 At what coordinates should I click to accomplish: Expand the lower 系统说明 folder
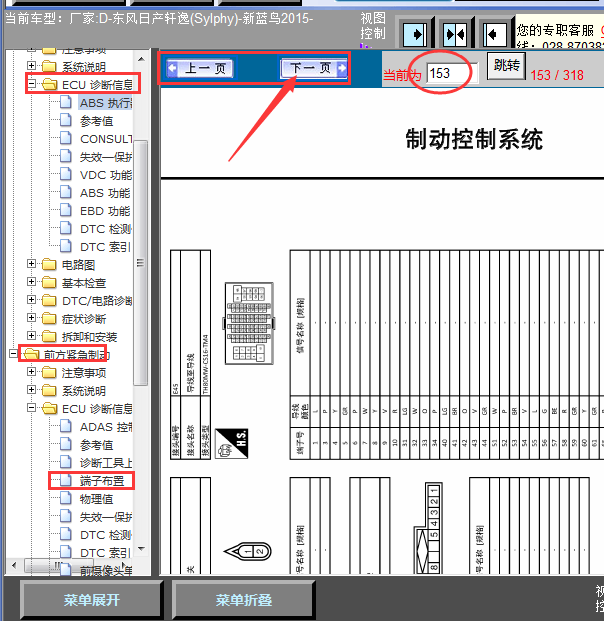(31, 390)
